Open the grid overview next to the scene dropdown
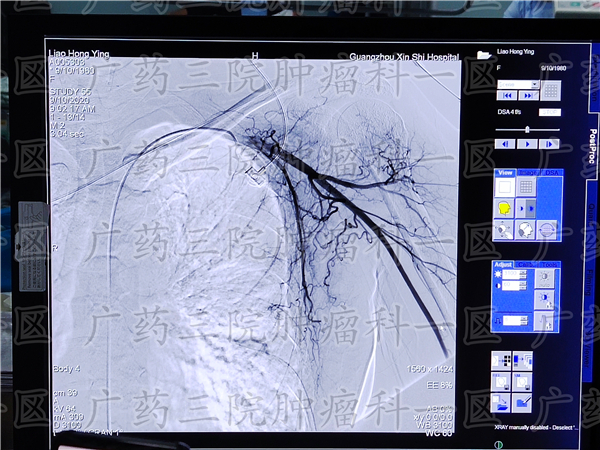The height and width of the screenshot is (450, 600). point(551,90)
